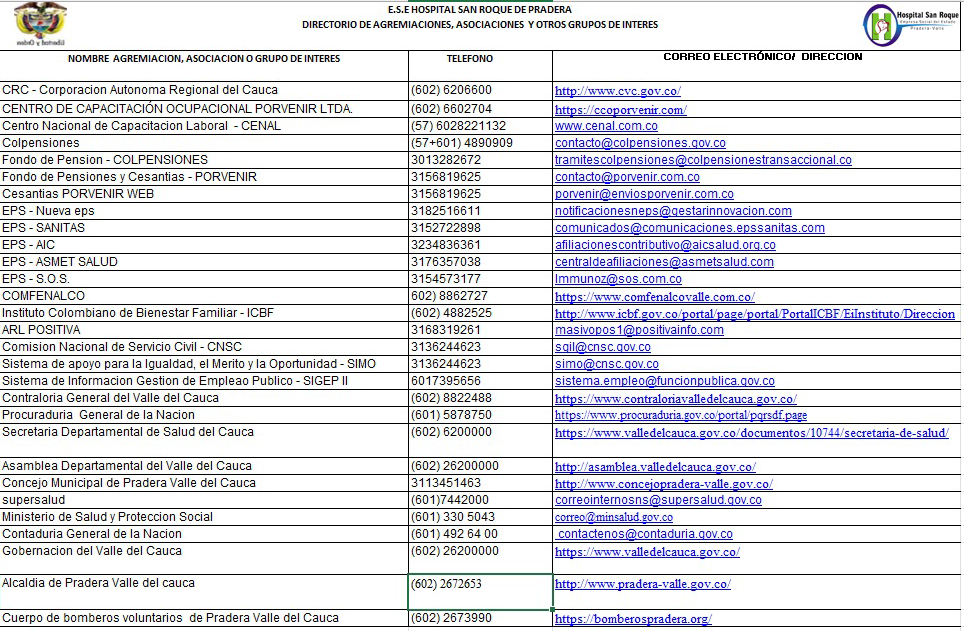
Task: Click the bomberospradera.org link
Action: click(x=632, y=619)
